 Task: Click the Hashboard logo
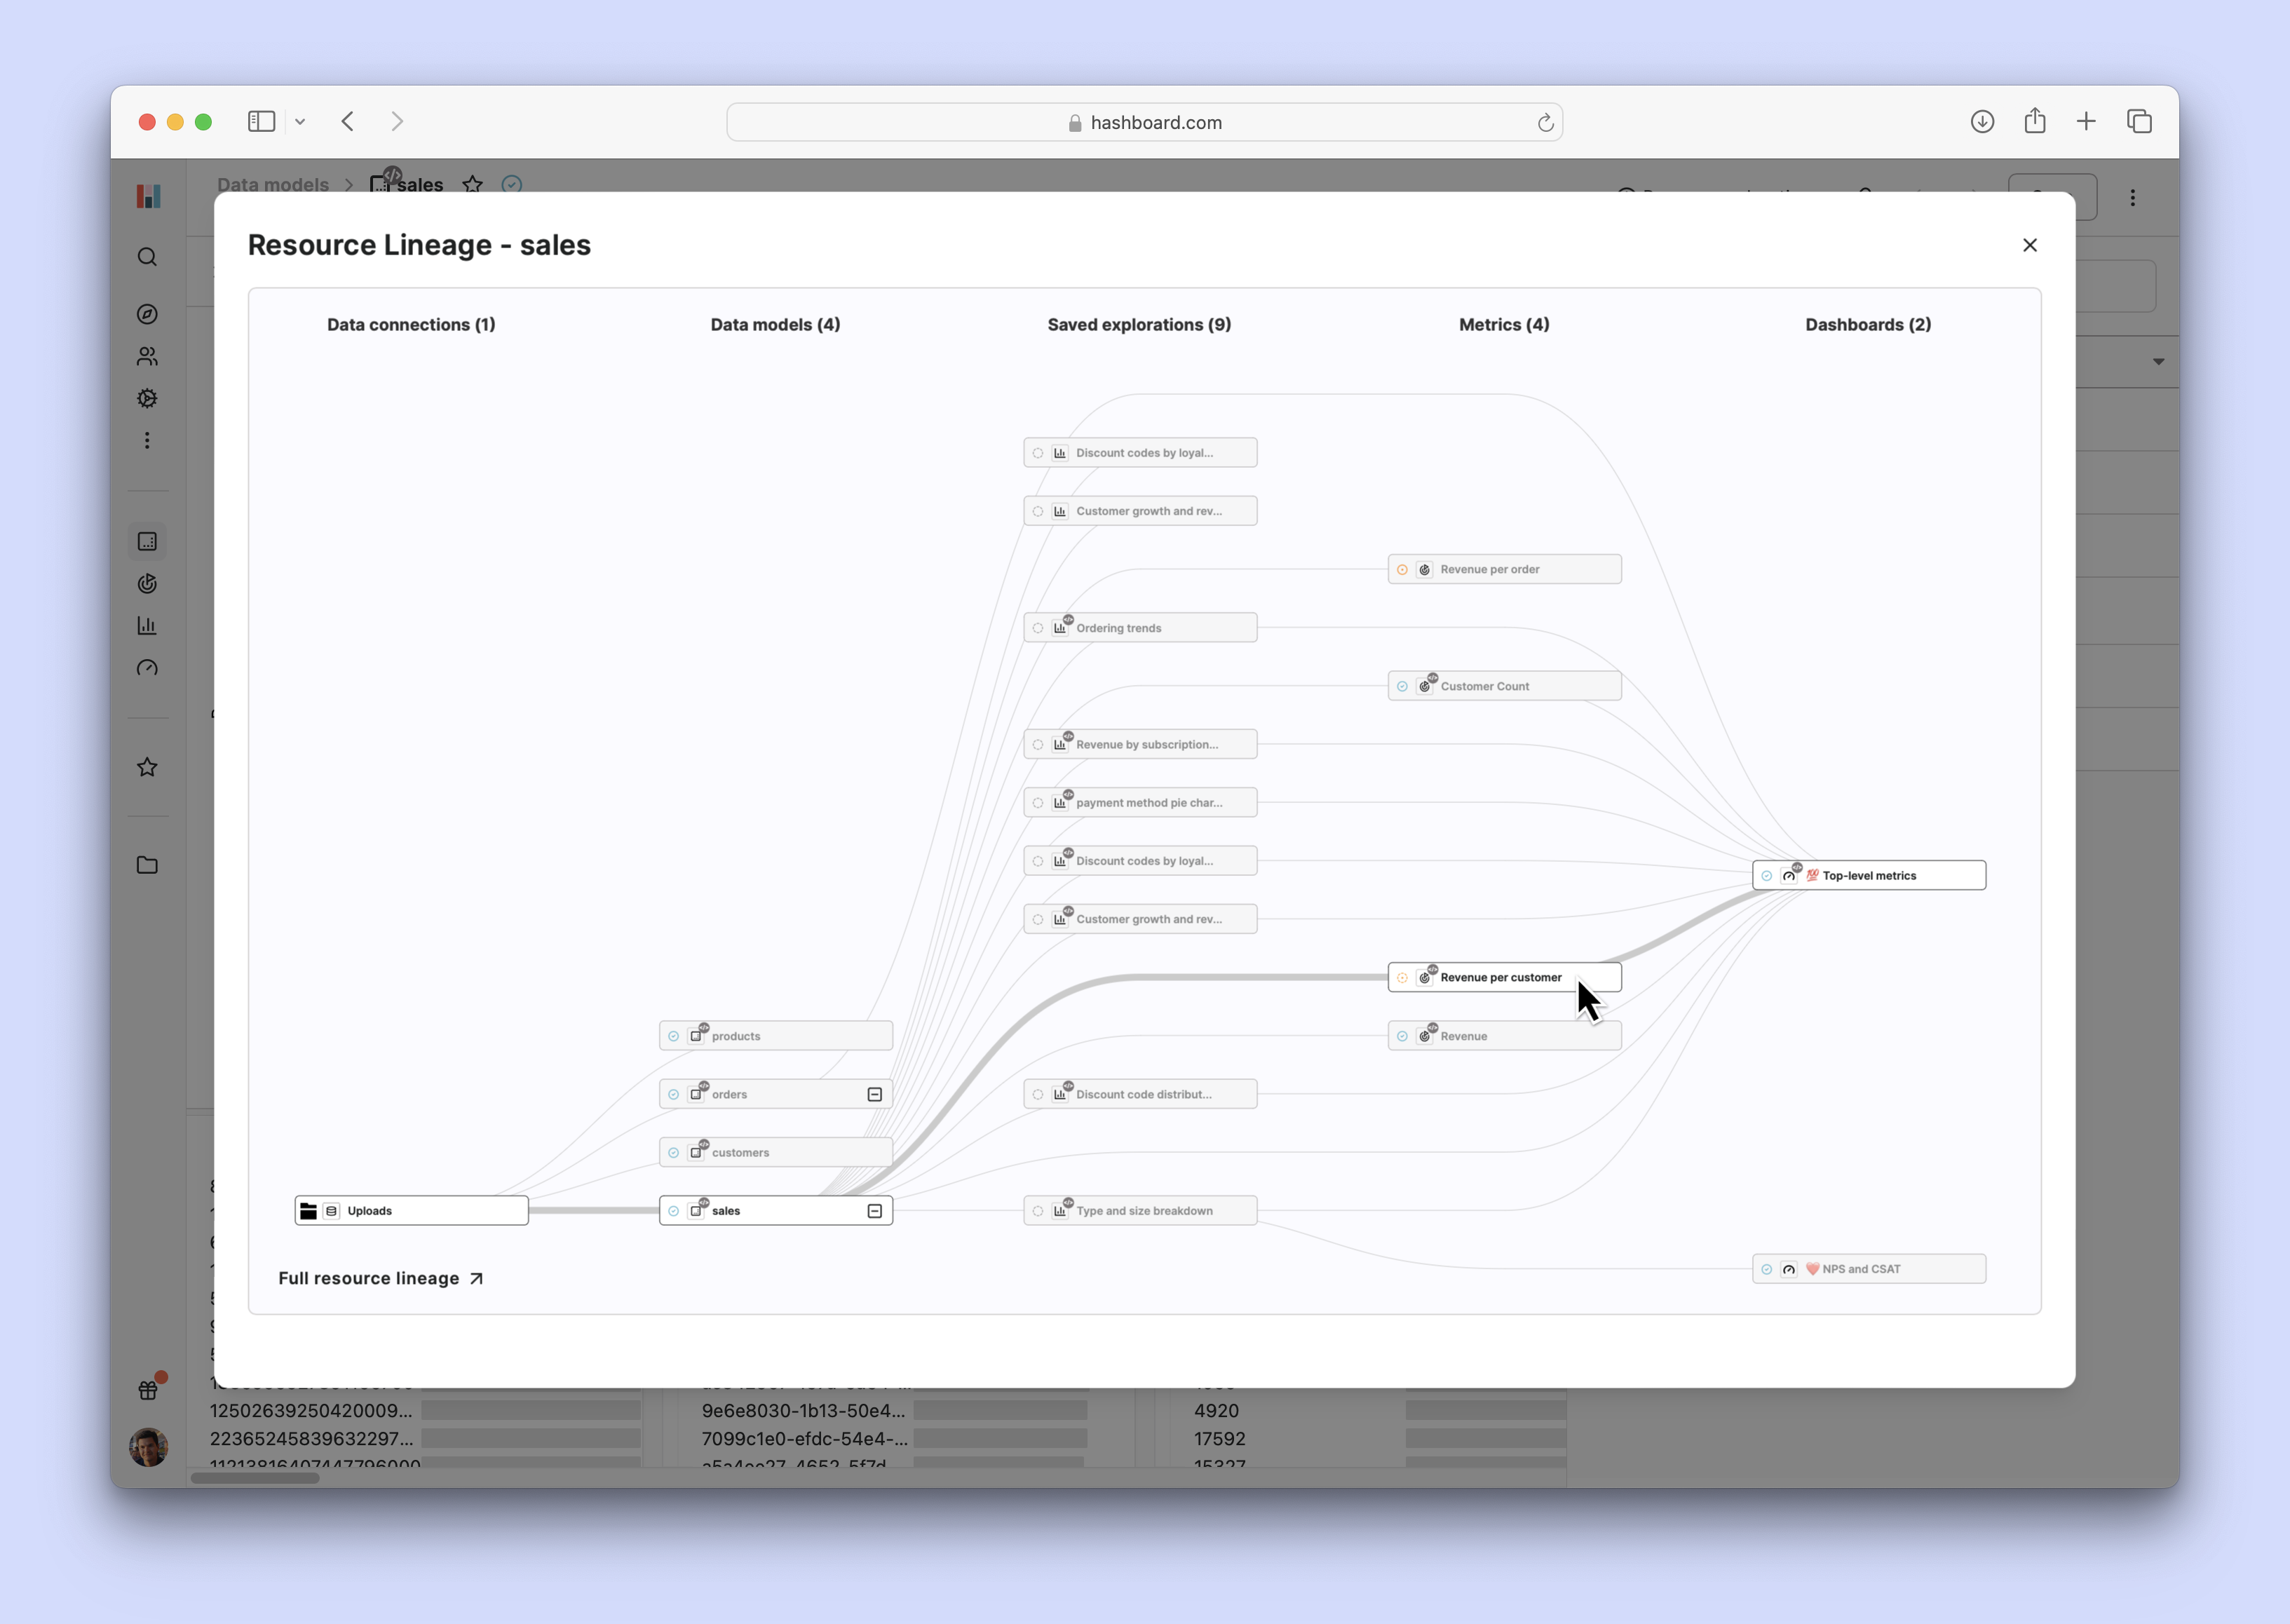148,196
